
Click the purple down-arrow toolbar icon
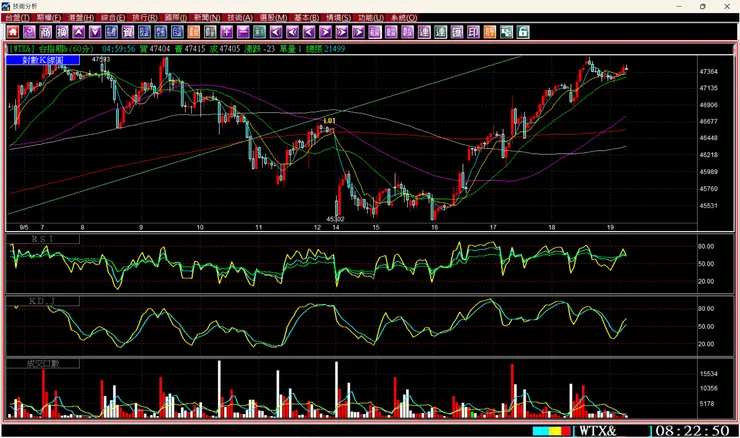[95, 32]
